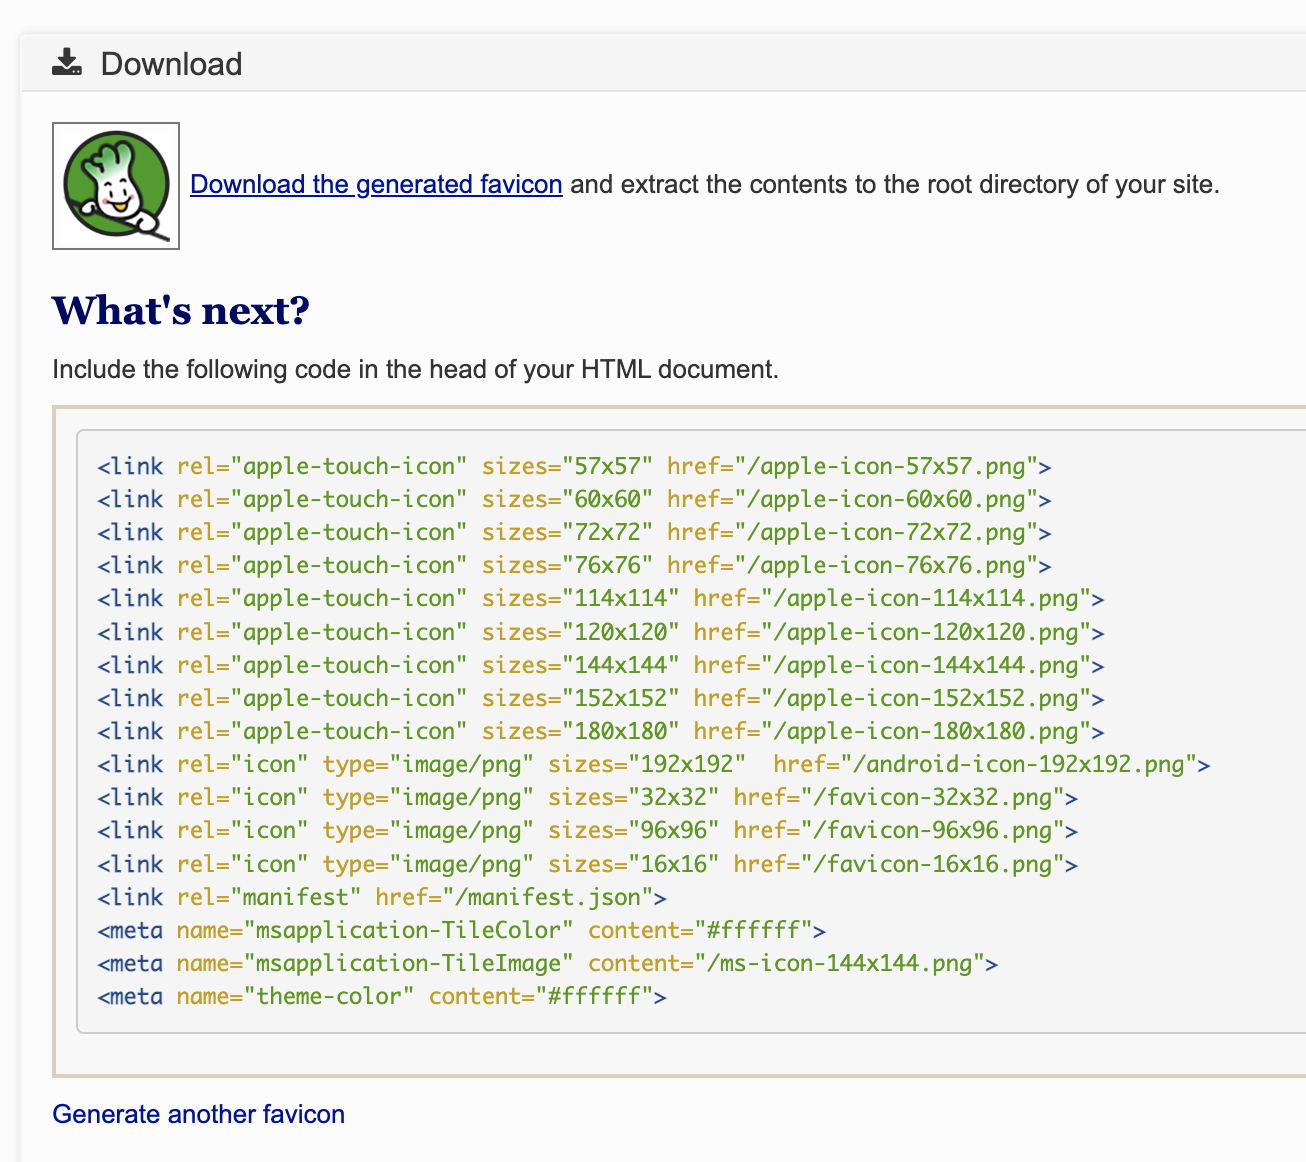Click the download tray icon in header
Image resolution: width=1306 pixels, height=1162 pixels.
[x=67, y=63]
